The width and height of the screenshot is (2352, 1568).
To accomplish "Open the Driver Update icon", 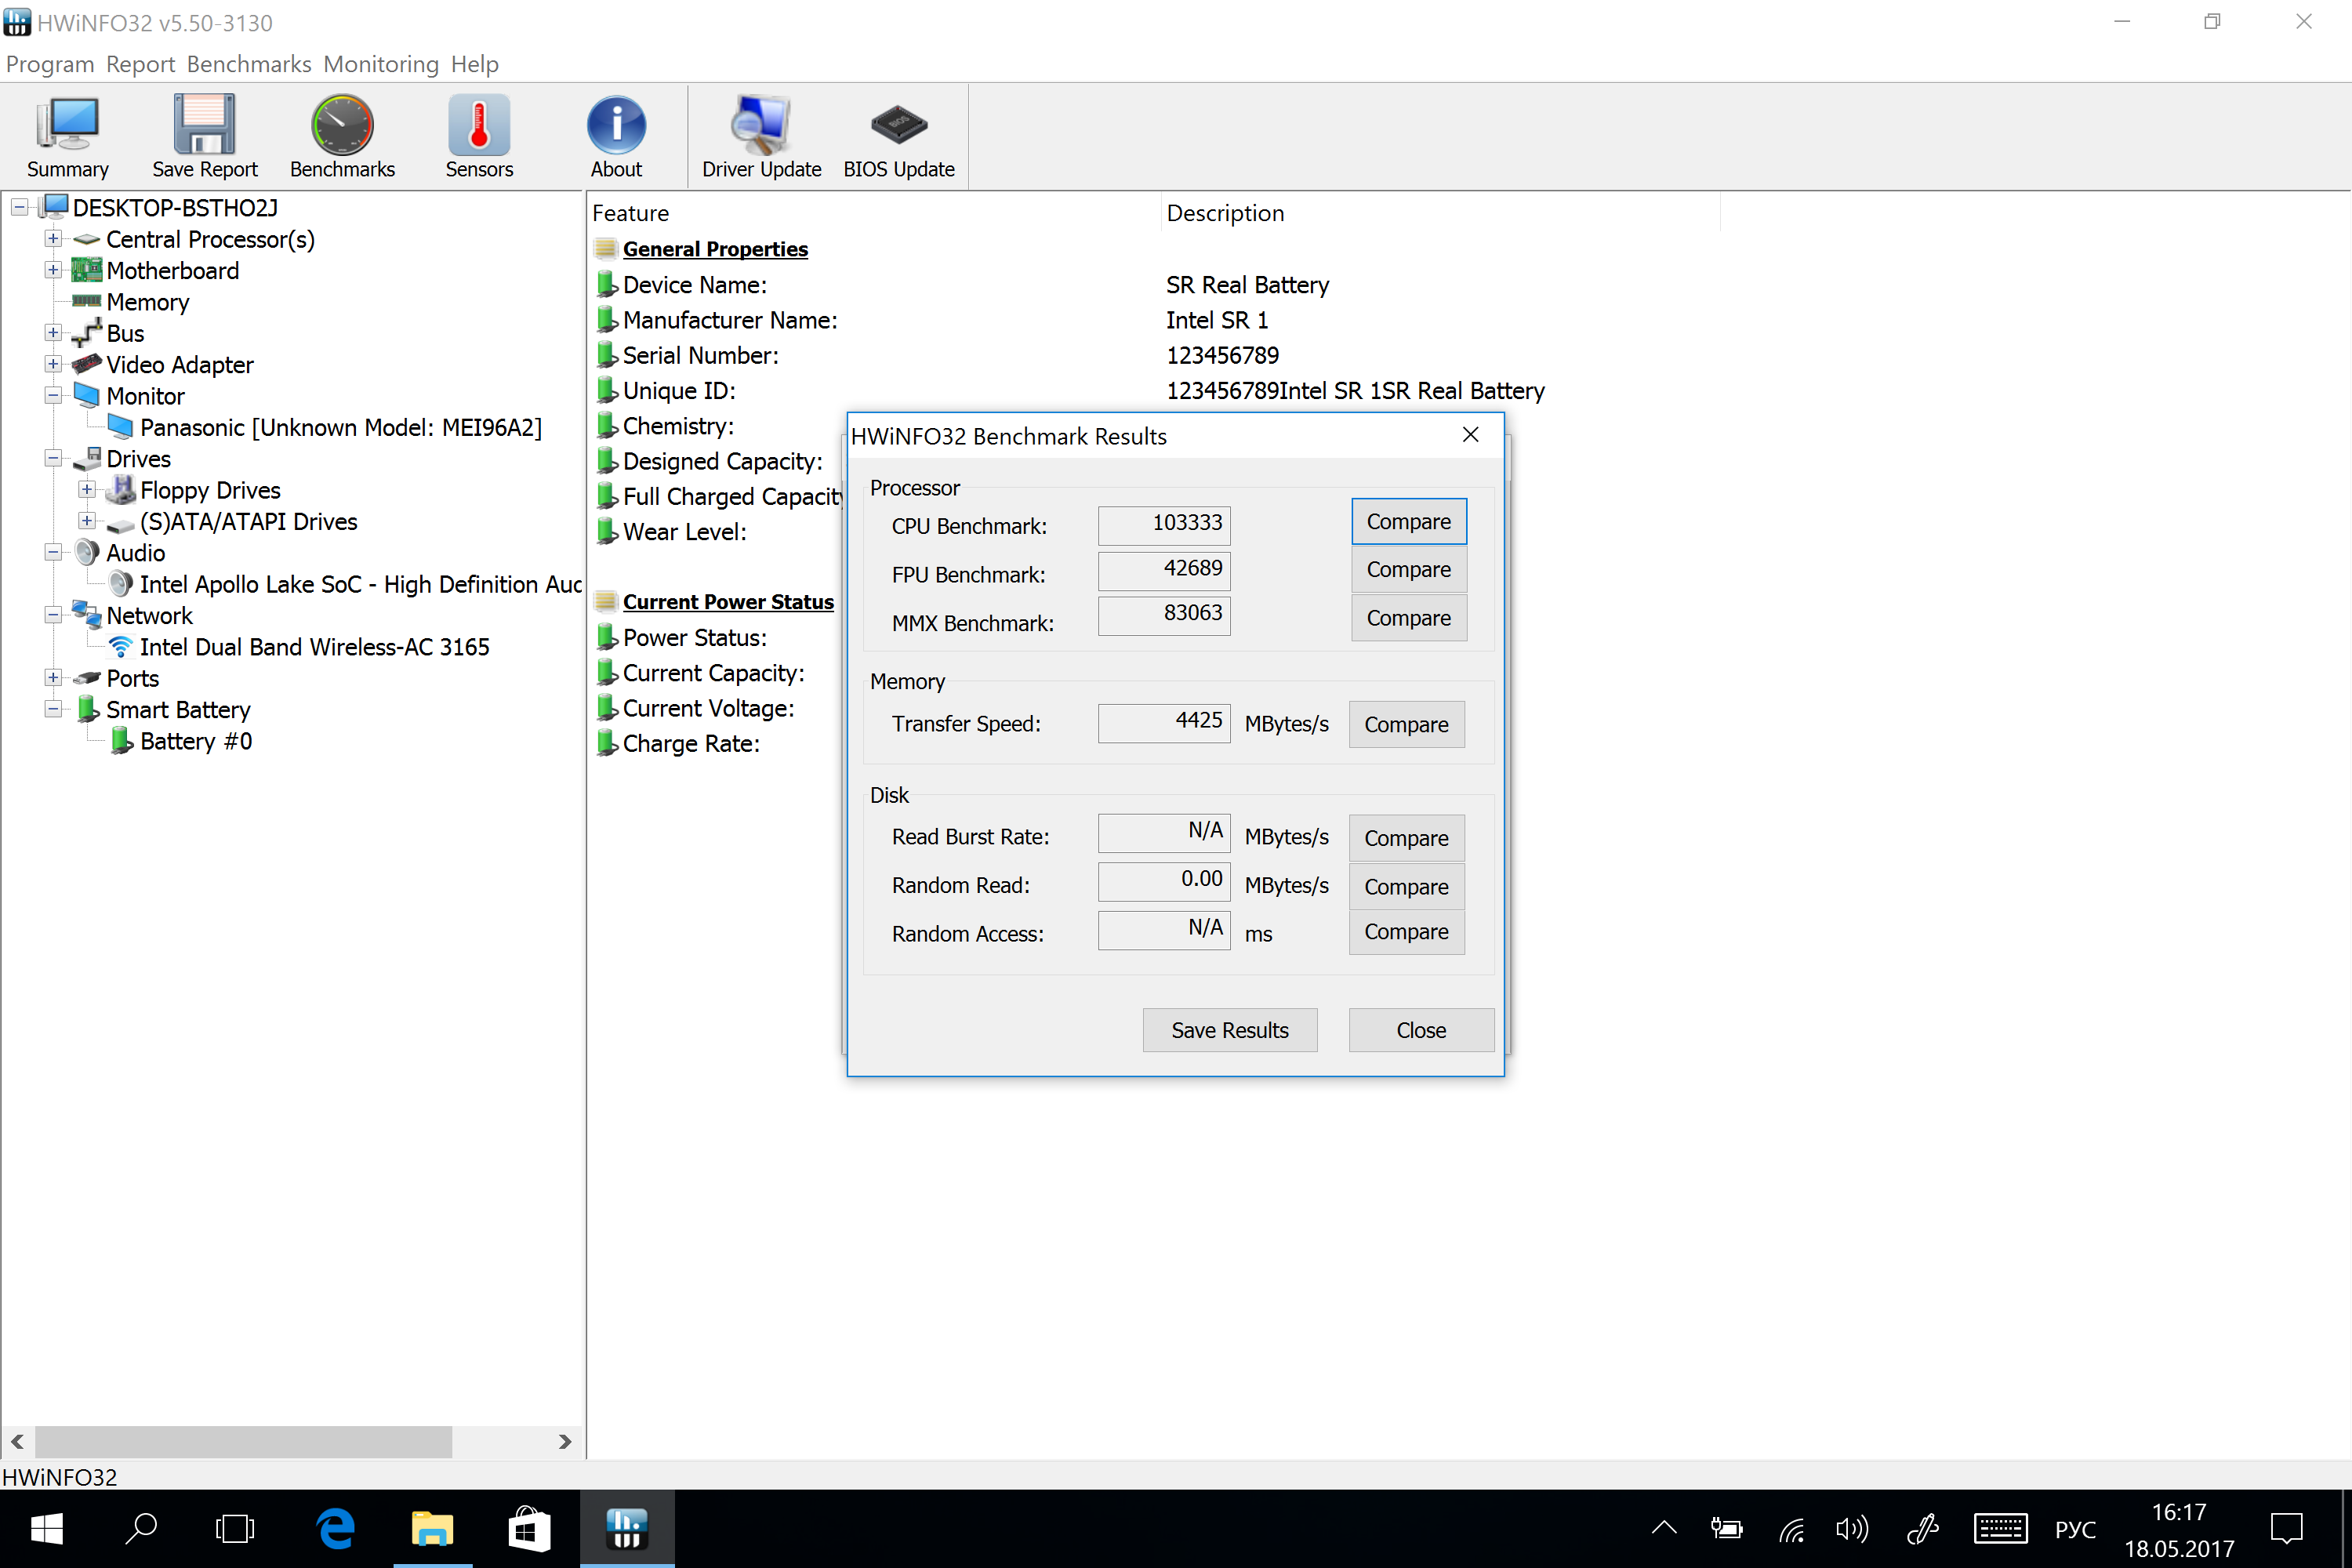I will pos(761,125).
